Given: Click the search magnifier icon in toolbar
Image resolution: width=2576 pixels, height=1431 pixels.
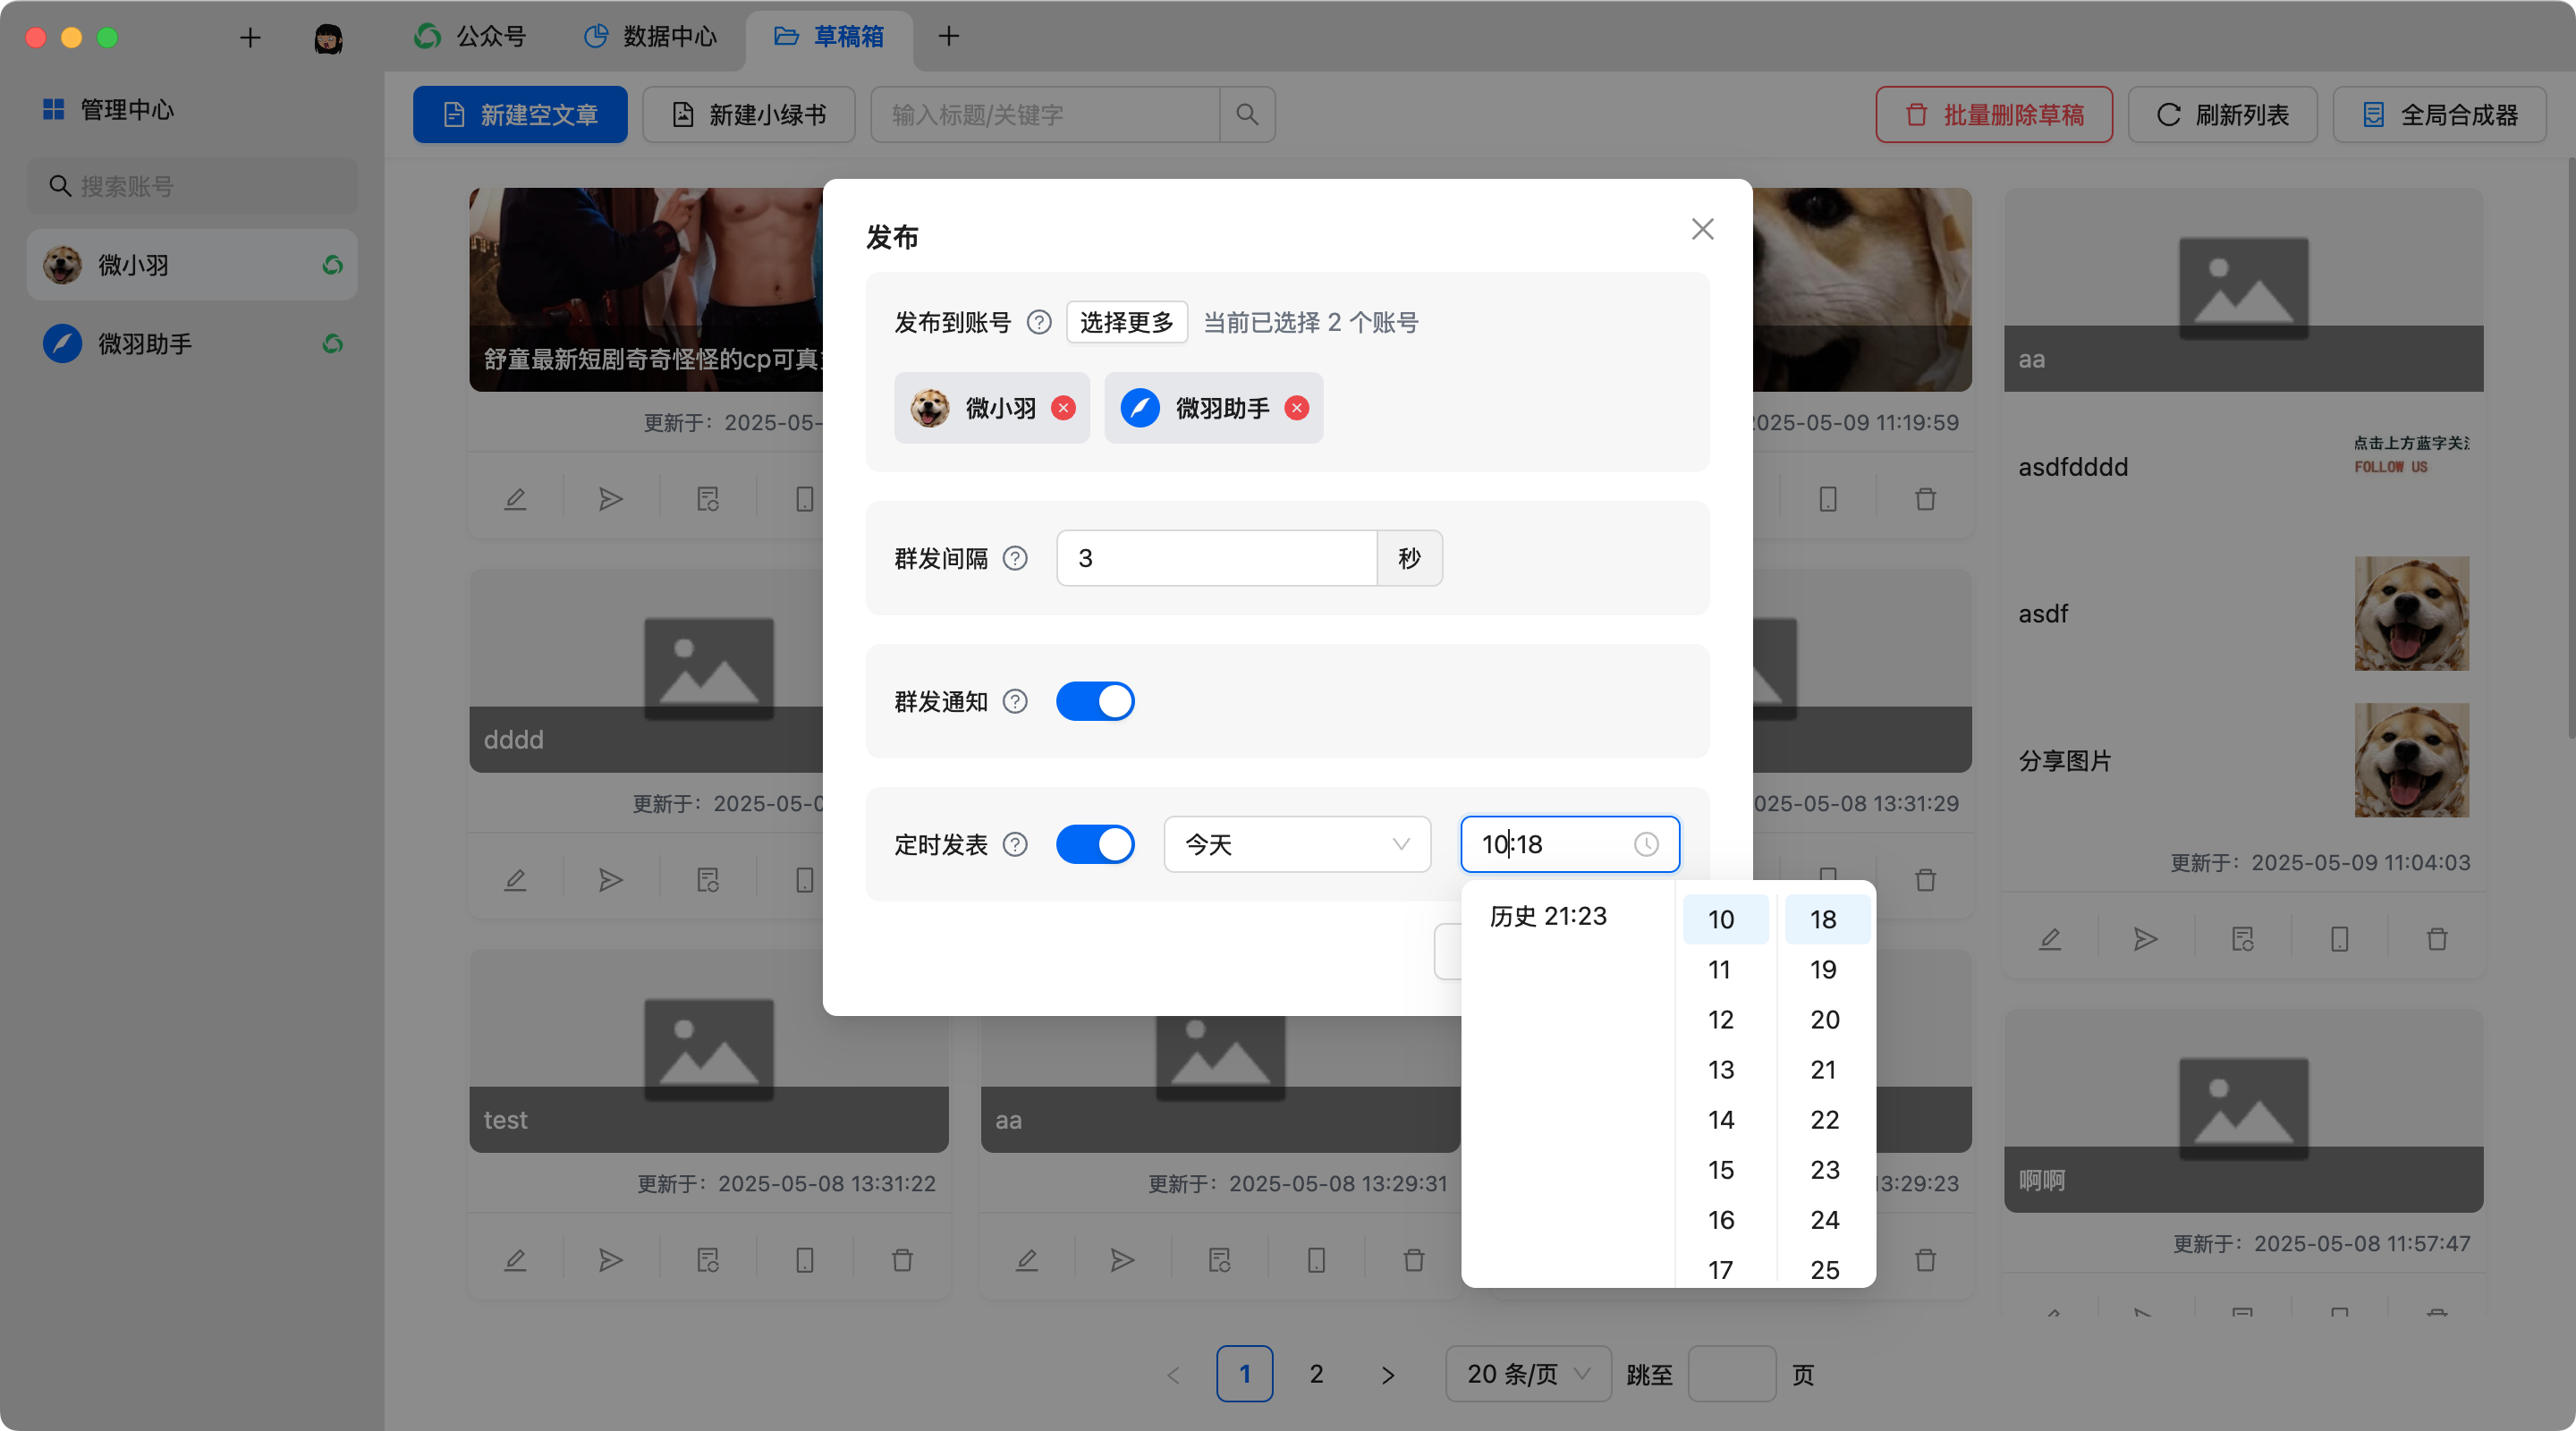Looking at the screenshot, I should 1247,115.
